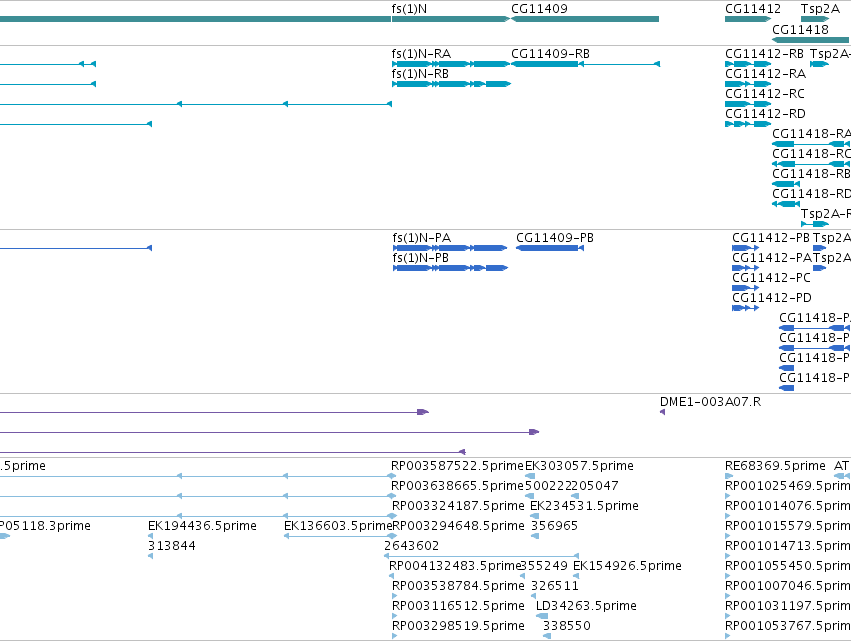Select protein fs(1)N-PB
This screenshot has width=851, height=641.
[421, 258]
